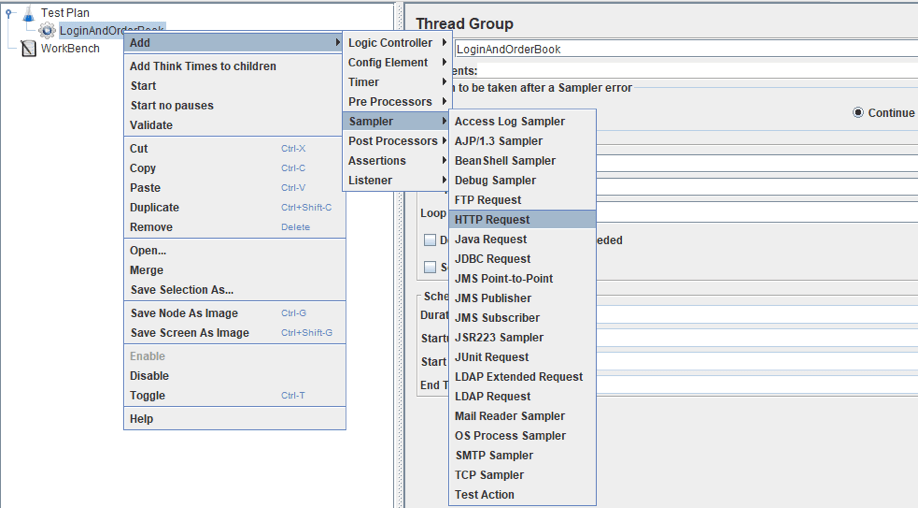Click Paste in the context menu

pos(234,188)
